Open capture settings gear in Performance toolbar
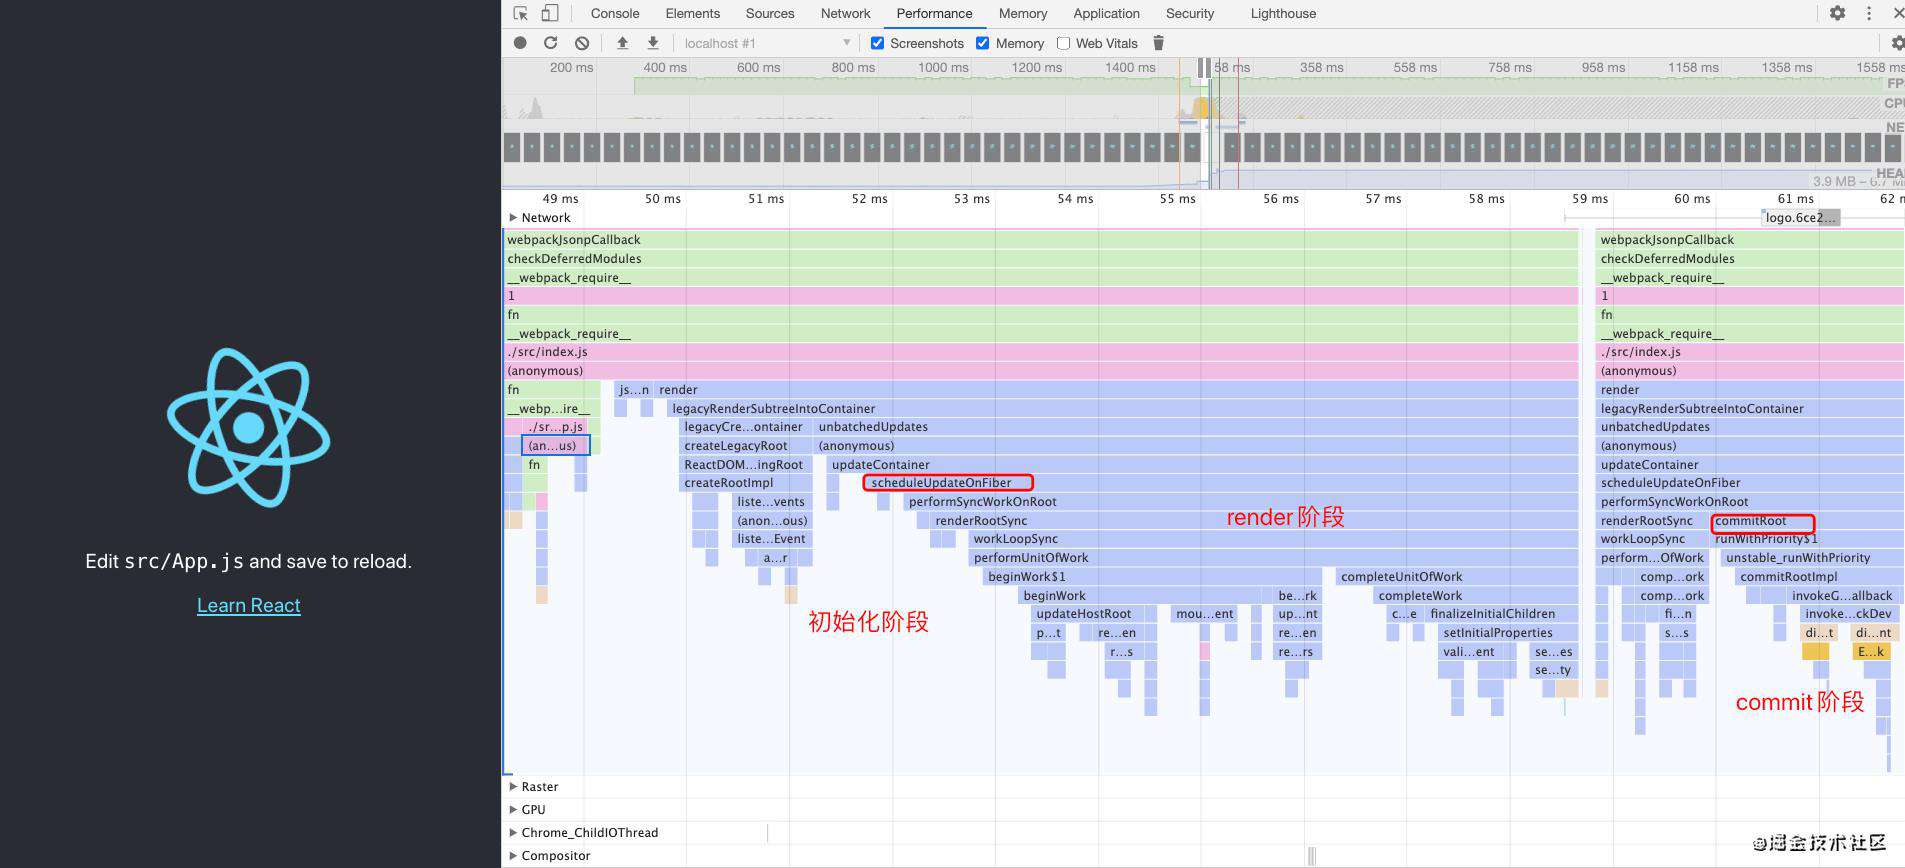1905x868 pixels. (x=1896, y=43)
